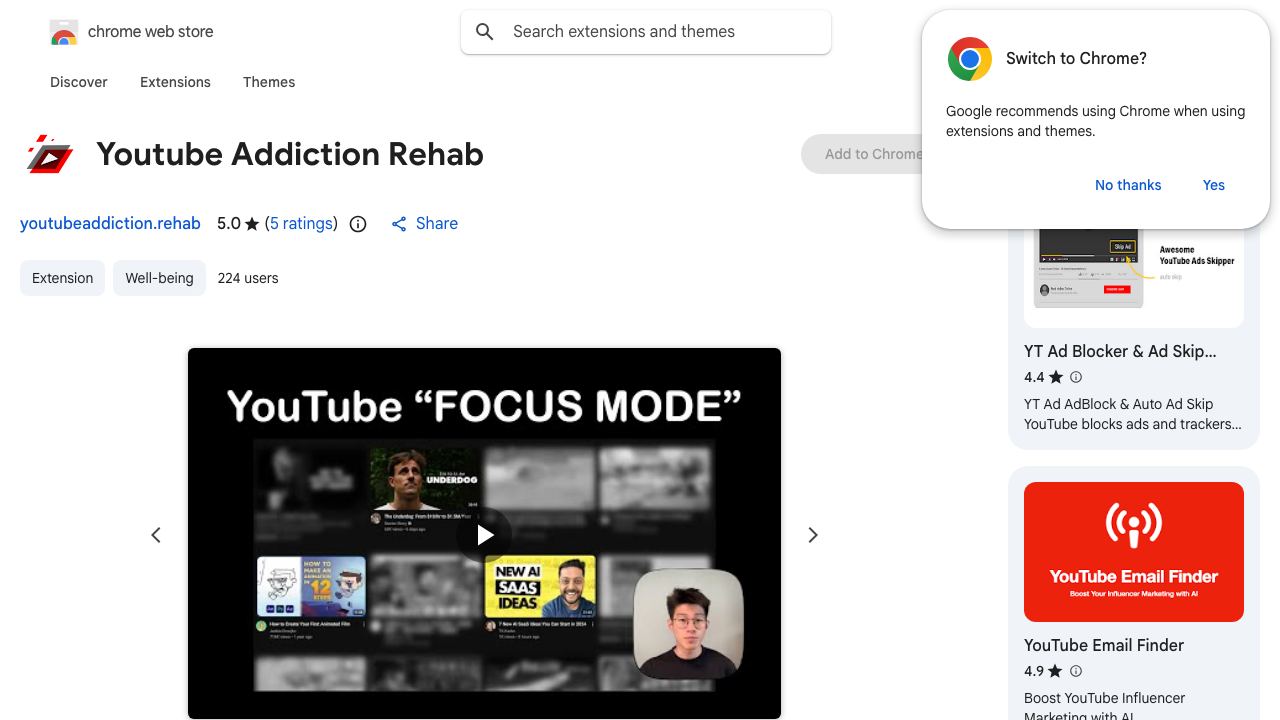Open the YT Ad Blocker thumbnail image
The width and height of the screenshot is (1280, 720).
click(x=1134, y=278)
